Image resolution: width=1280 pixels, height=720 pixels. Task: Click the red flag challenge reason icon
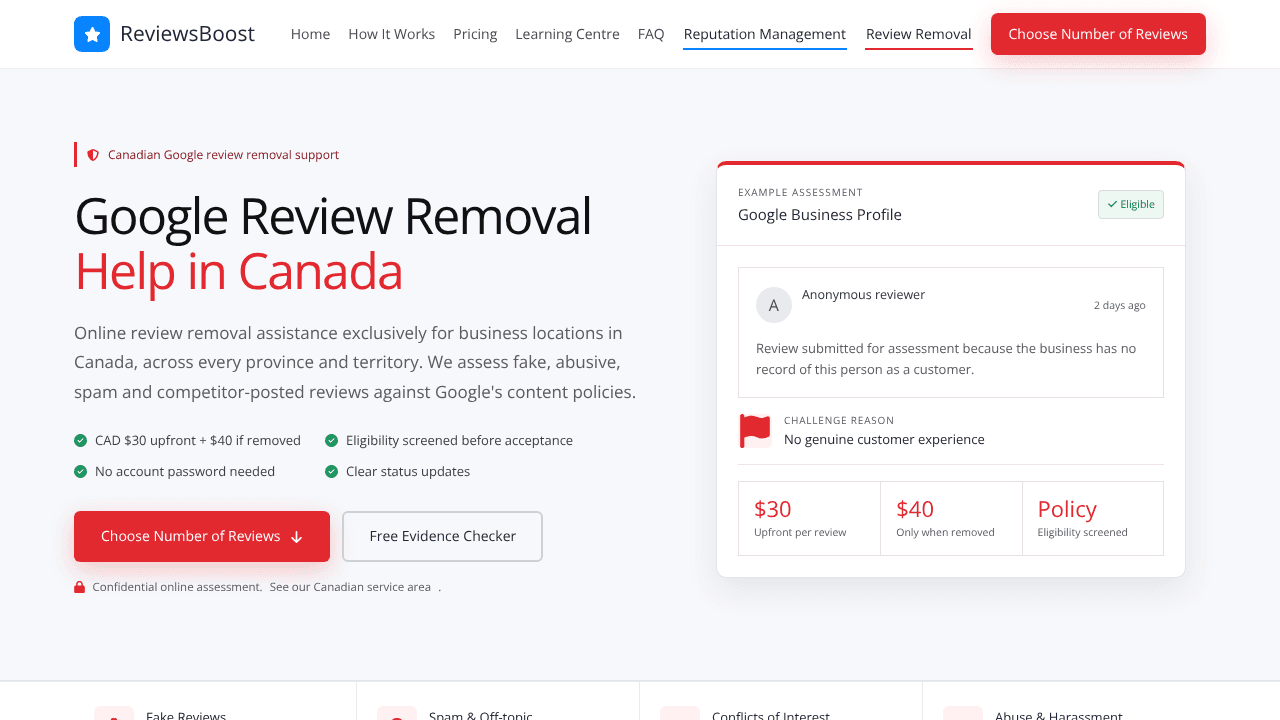click(x=755, y=431)
